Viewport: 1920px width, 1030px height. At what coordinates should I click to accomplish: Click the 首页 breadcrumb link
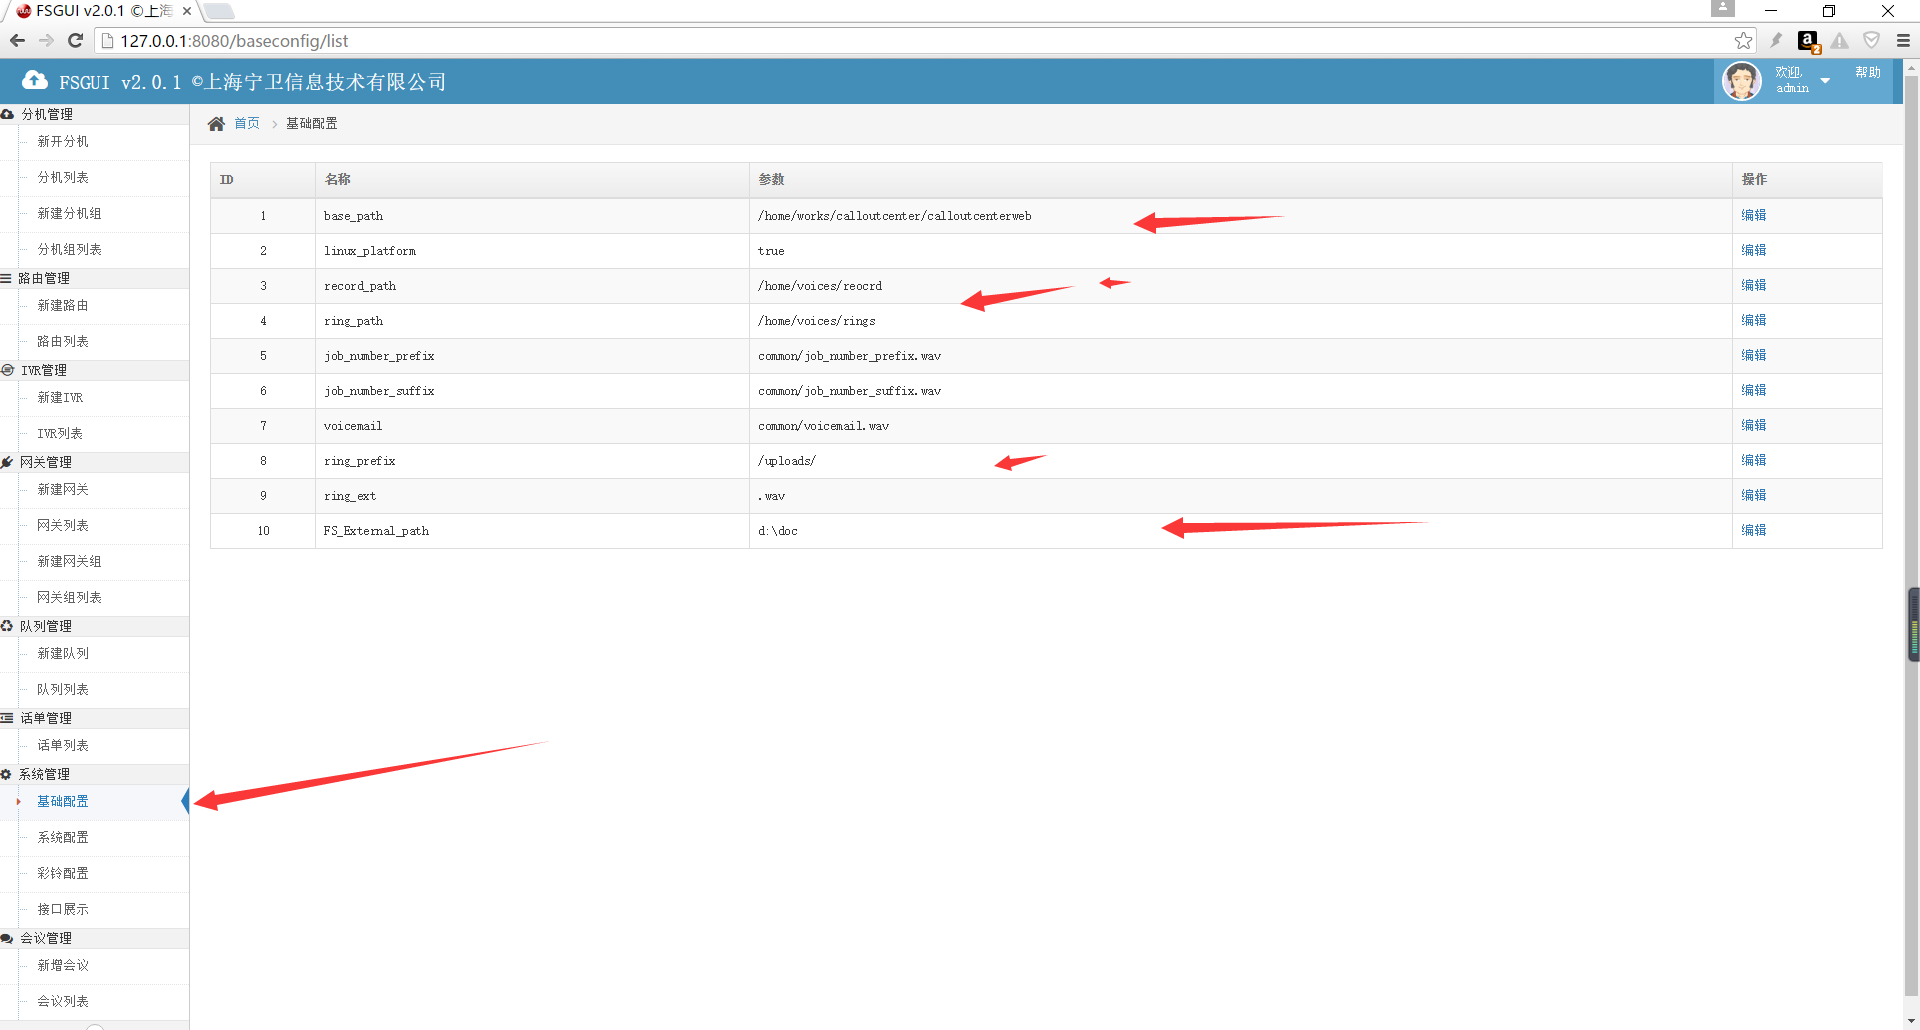(247, 124)
